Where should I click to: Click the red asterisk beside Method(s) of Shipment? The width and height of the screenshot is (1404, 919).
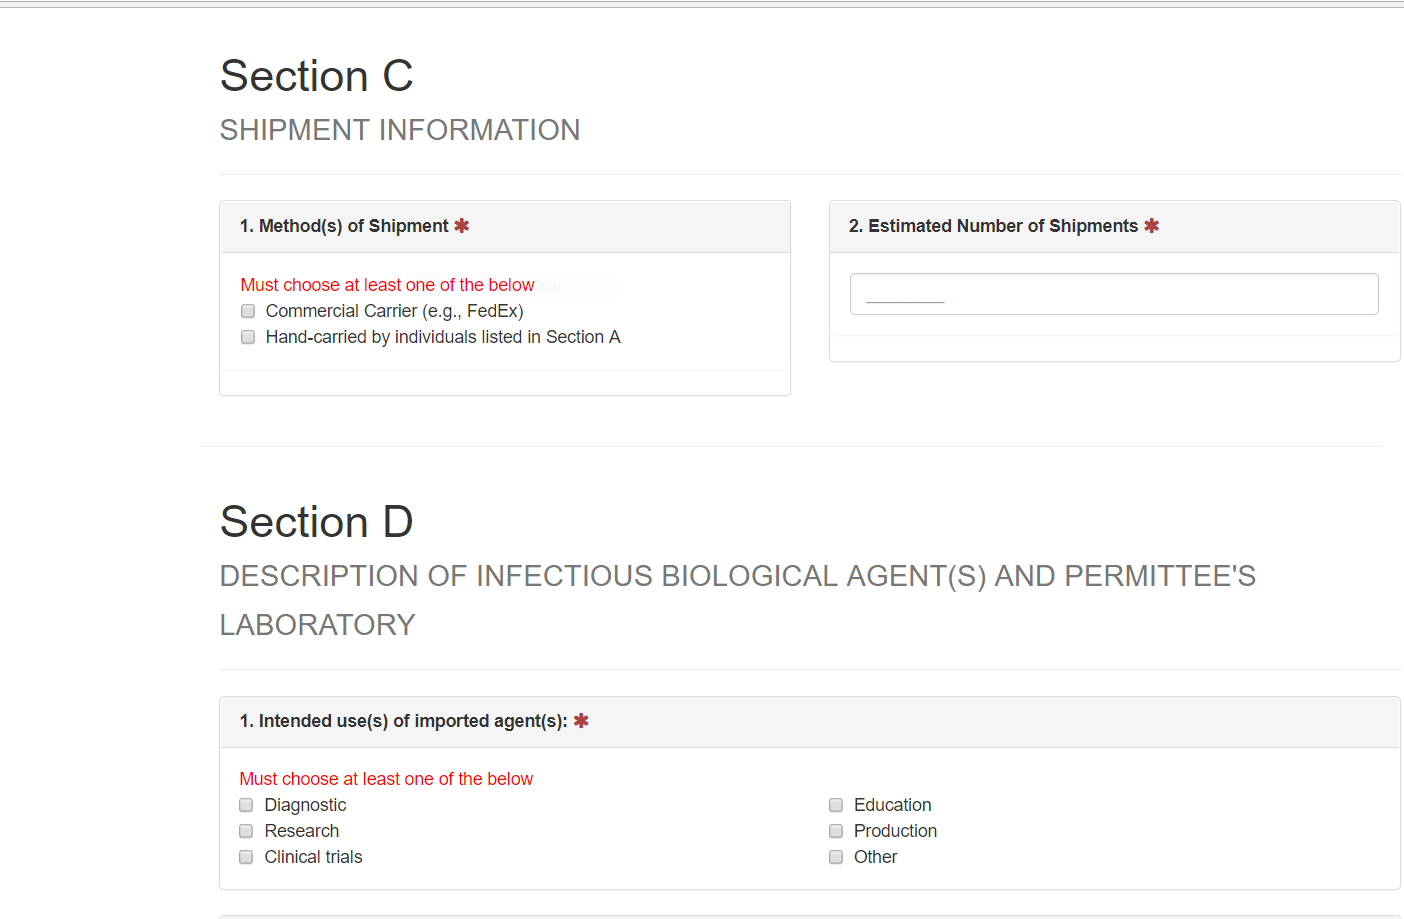[x=462, y=226]
